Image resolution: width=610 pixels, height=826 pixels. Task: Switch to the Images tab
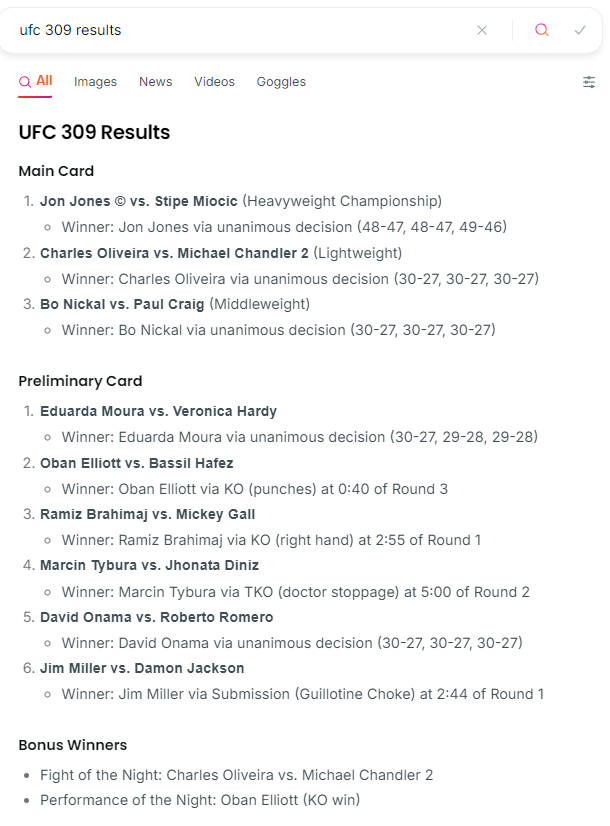click(95, 82)
